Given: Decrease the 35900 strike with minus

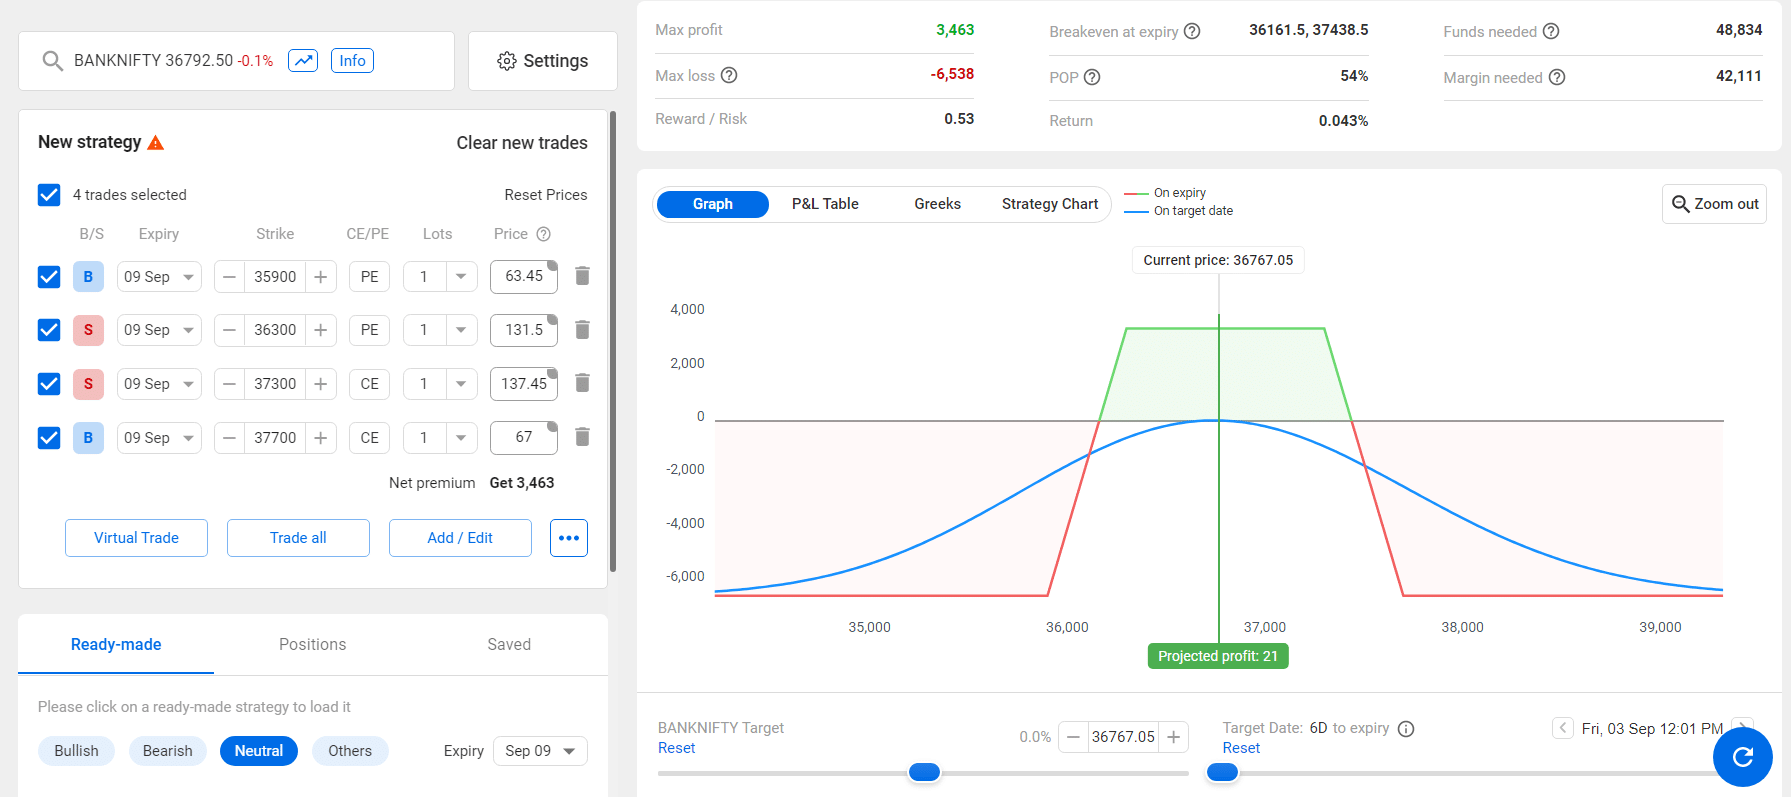Looking at the screenshot, I should point(229,277).
